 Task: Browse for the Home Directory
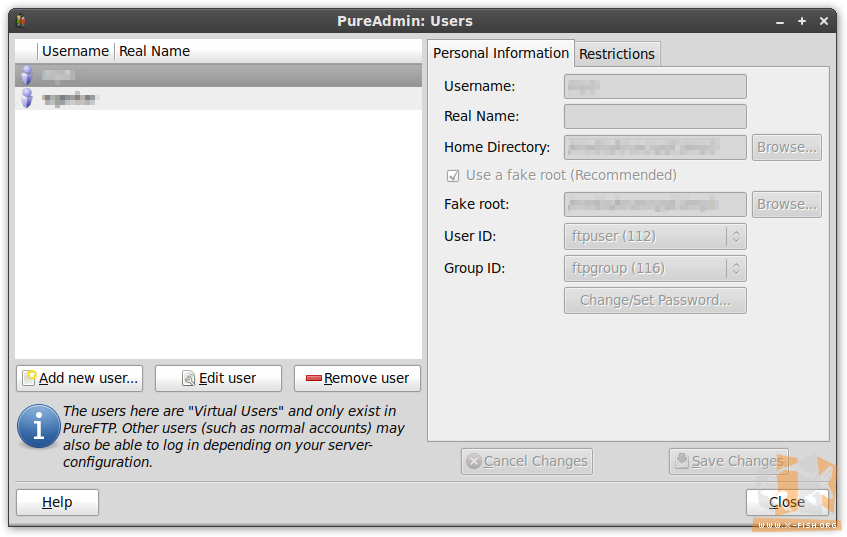pyautogui.click(x=786, y=147)
